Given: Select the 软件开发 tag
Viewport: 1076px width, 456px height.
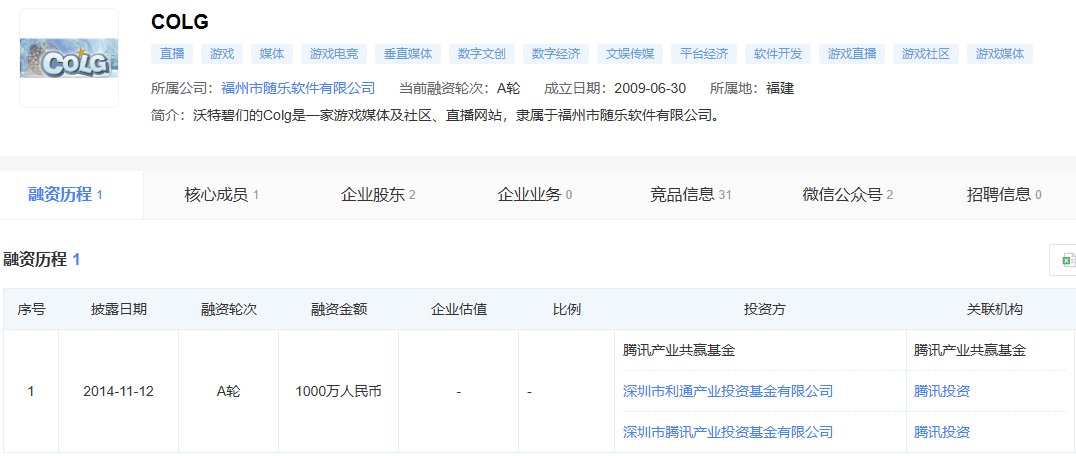Looking at the screenshot, I should click(778, 54).
